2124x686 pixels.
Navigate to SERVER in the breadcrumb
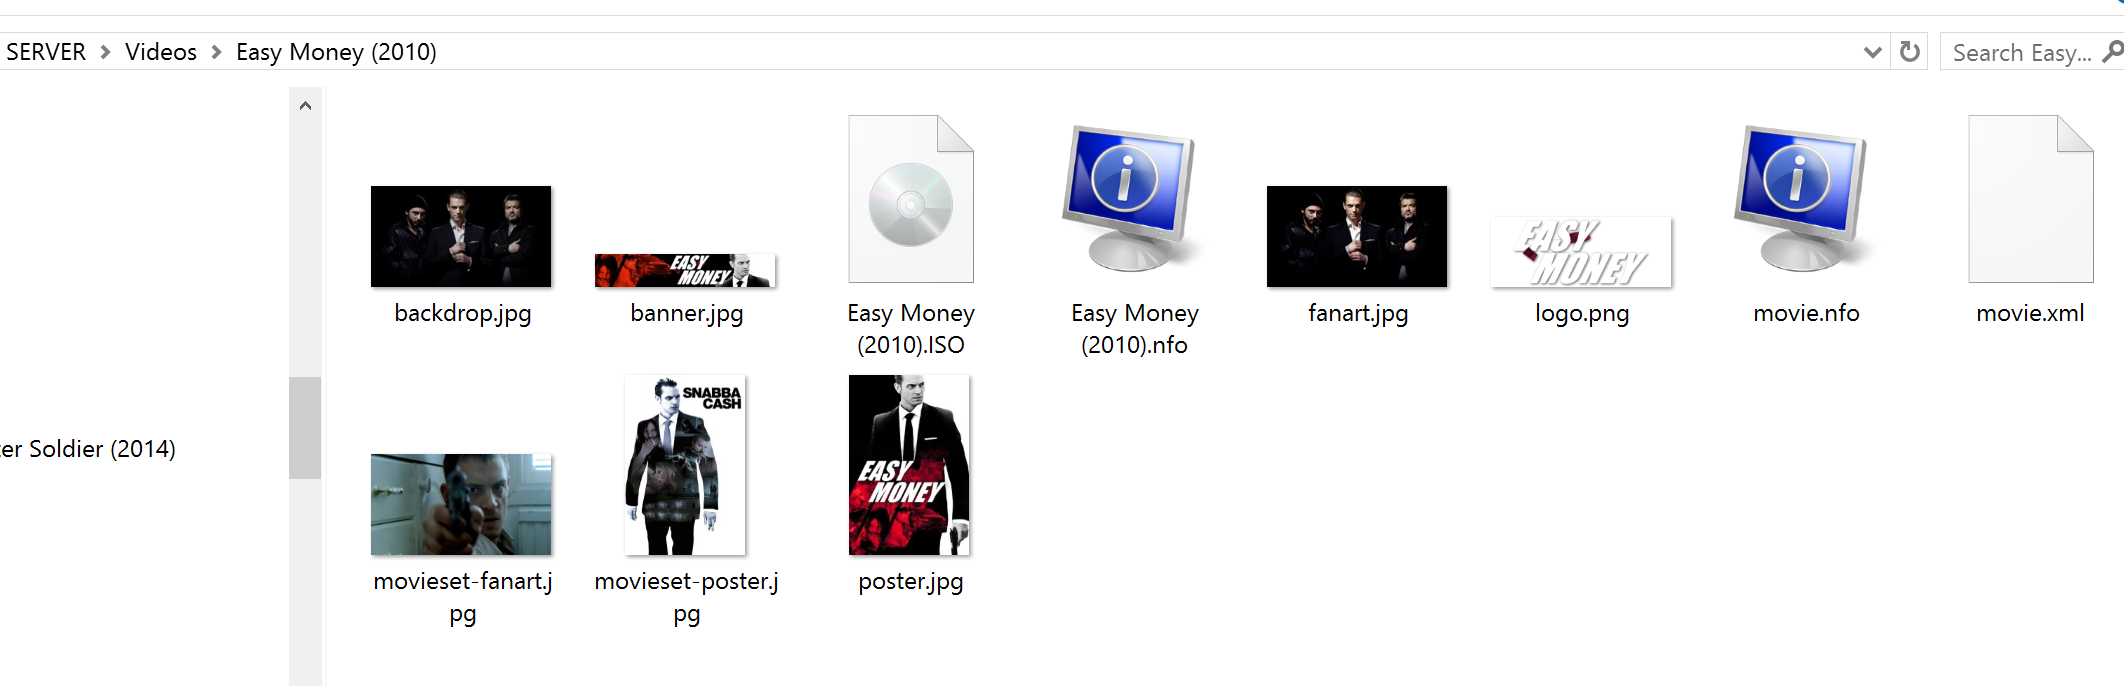pos(46,52)
